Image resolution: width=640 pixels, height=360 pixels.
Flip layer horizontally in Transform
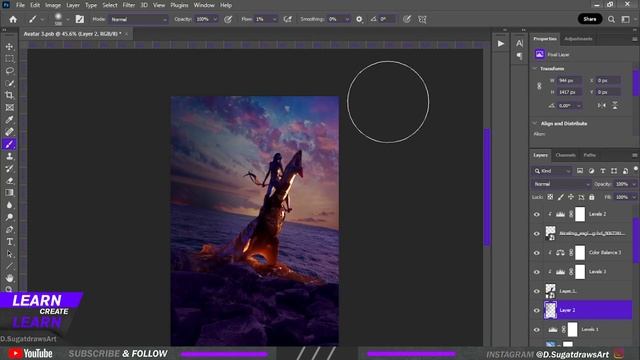pos(601,105)
